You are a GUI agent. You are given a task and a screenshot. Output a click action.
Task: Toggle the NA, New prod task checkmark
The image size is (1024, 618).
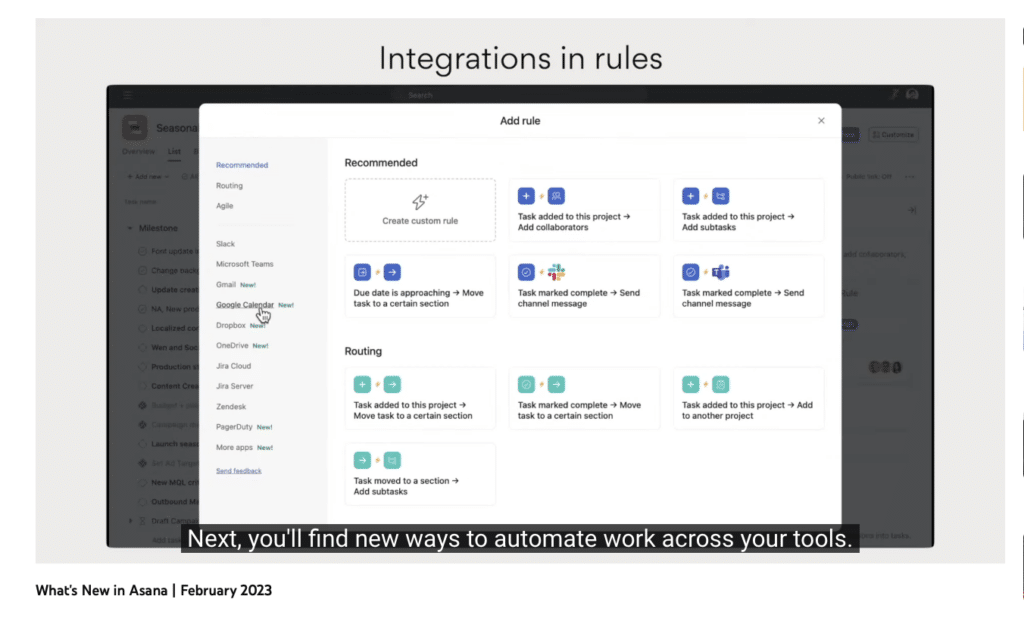142,309
